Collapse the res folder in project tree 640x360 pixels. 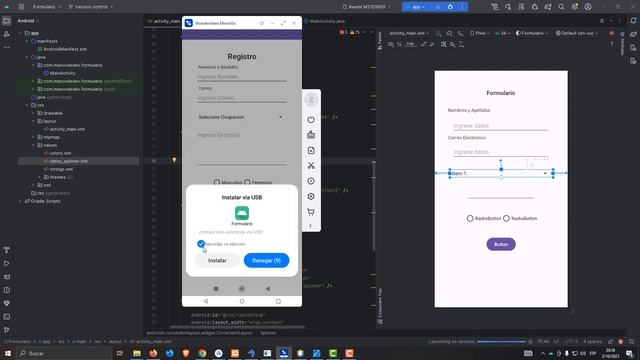click(x=27, y=105)
